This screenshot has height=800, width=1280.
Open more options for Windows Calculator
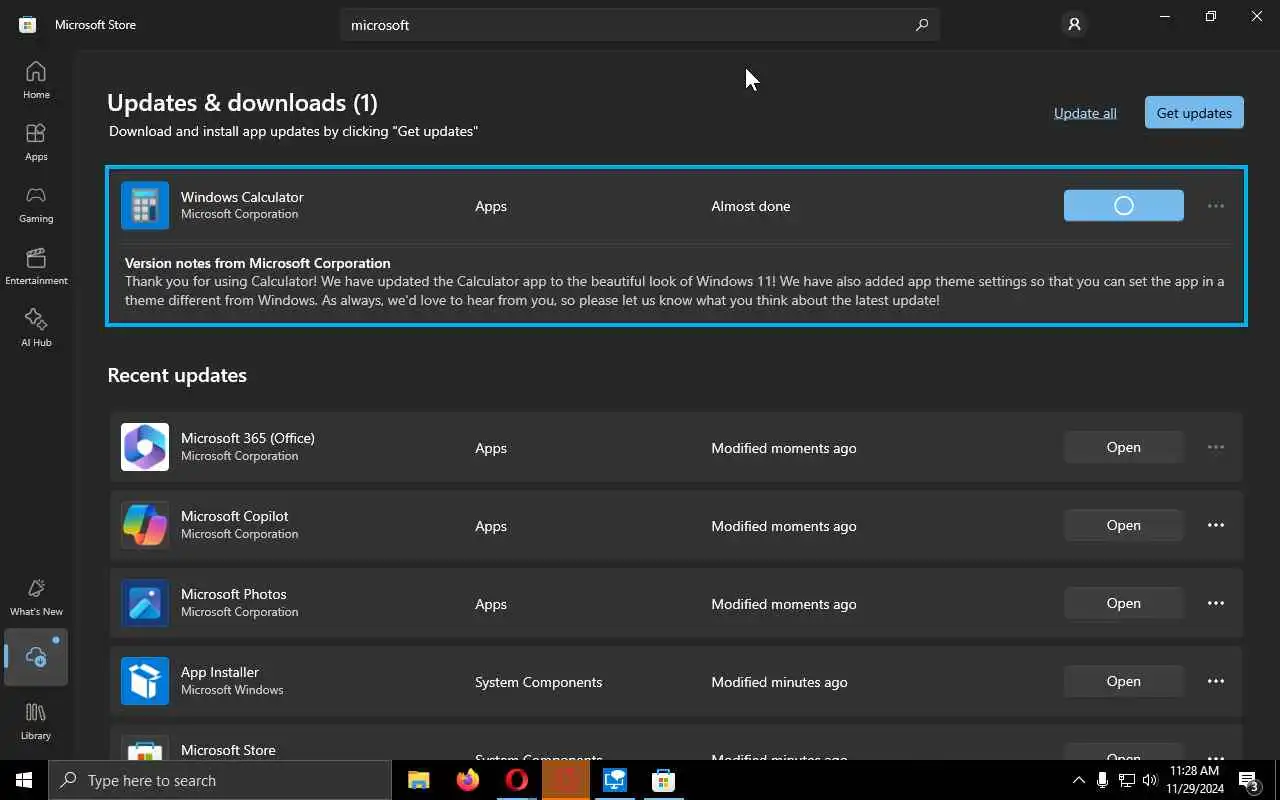(x=1216, y=206)
